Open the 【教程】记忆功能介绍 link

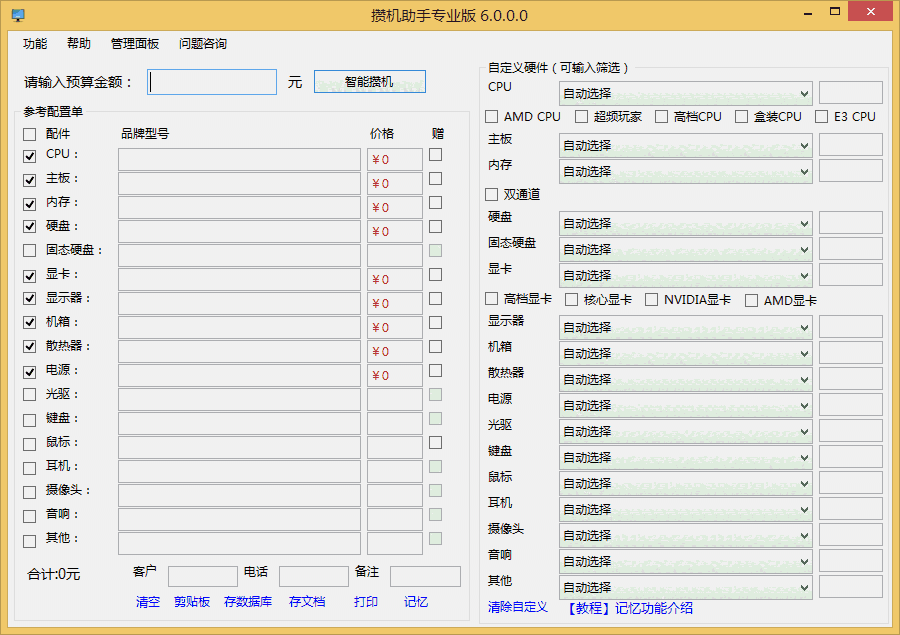click(630, 608)
